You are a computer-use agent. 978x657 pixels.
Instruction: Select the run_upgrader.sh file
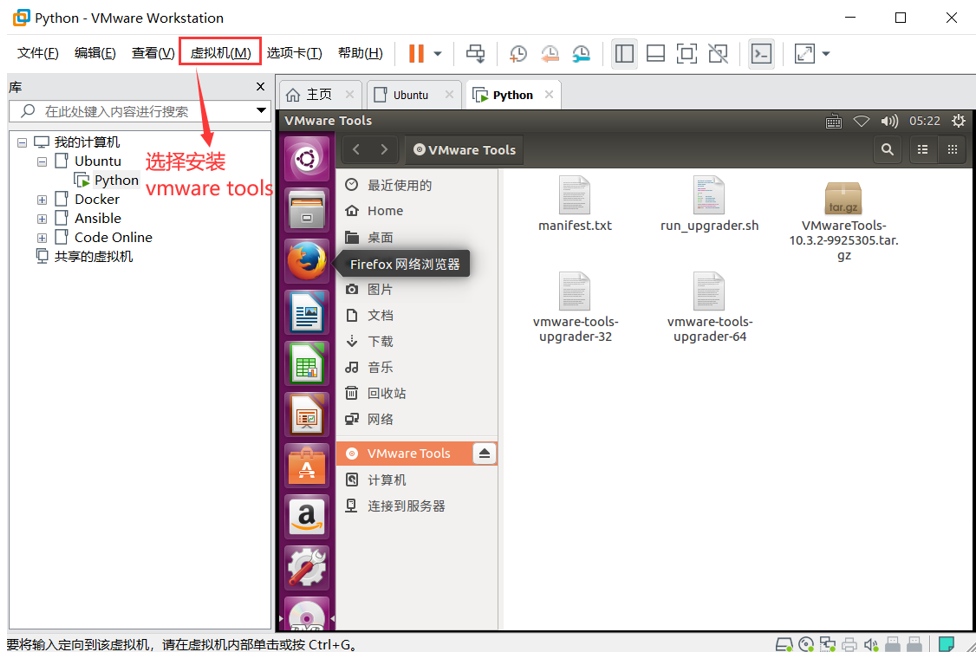709,204
